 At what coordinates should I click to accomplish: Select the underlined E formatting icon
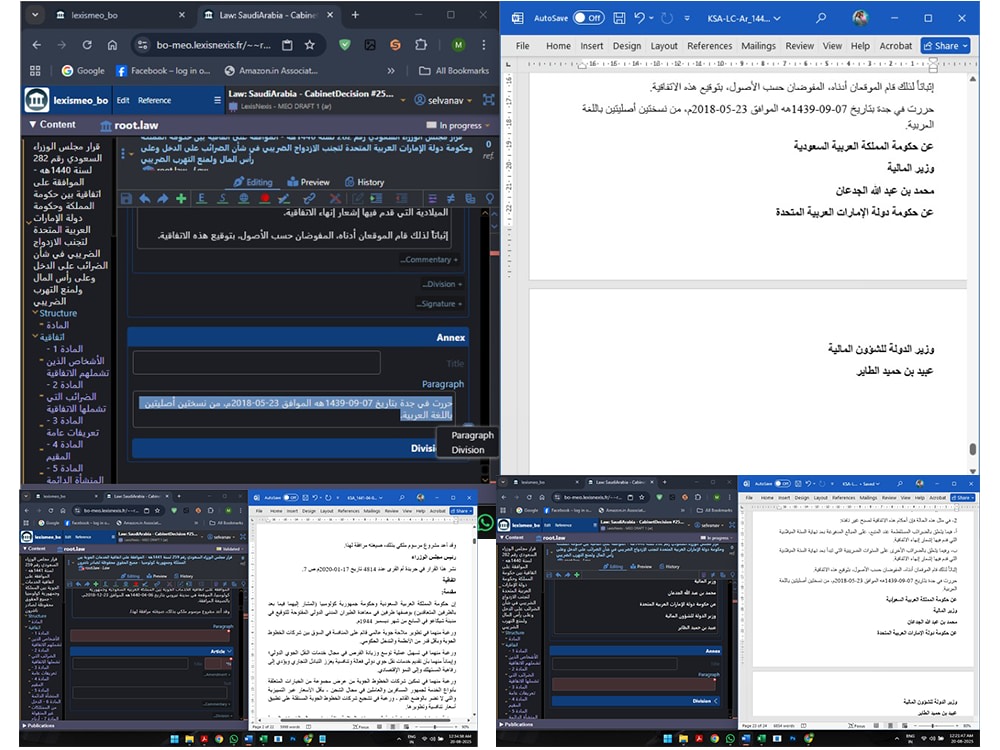point(202,199)
